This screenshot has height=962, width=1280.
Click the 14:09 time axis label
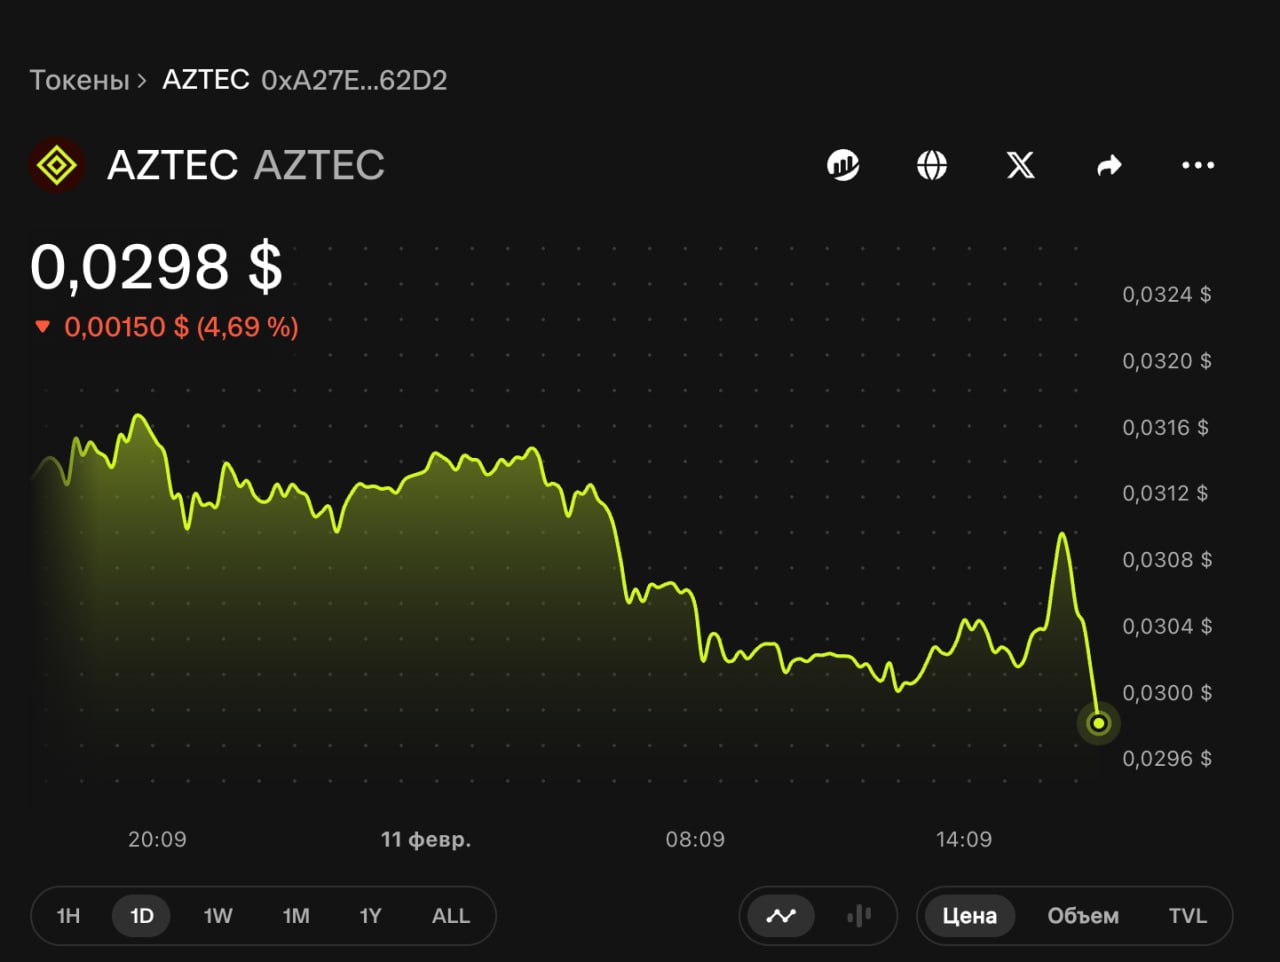click(964, 839)
